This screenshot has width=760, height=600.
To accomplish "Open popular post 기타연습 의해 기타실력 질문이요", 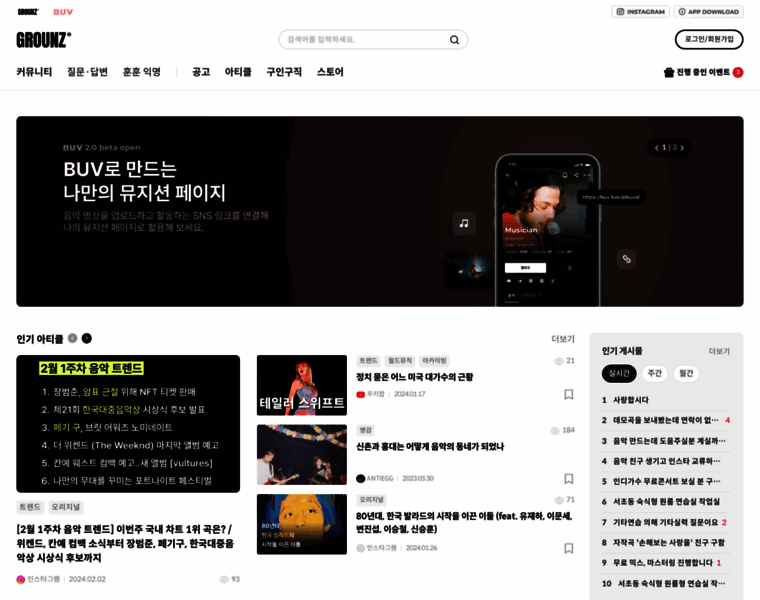I will coord(665,522).
